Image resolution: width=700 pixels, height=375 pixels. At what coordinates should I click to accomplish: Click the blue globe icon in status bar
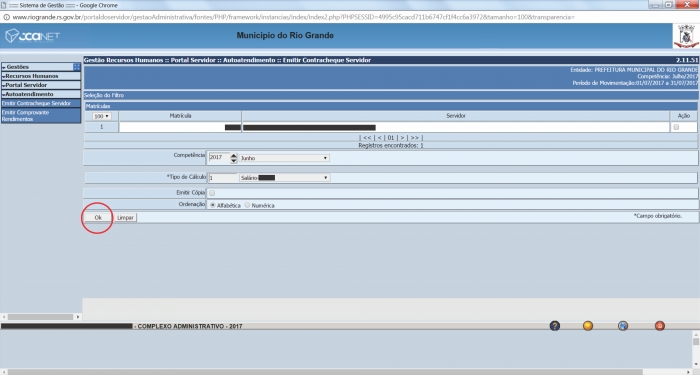point(623,326)
